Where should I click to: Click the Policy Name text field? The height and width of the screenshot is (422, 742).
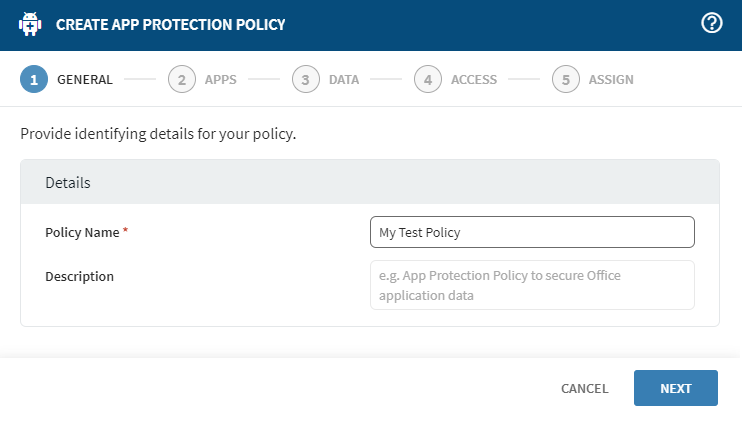(x=532, y=232)
